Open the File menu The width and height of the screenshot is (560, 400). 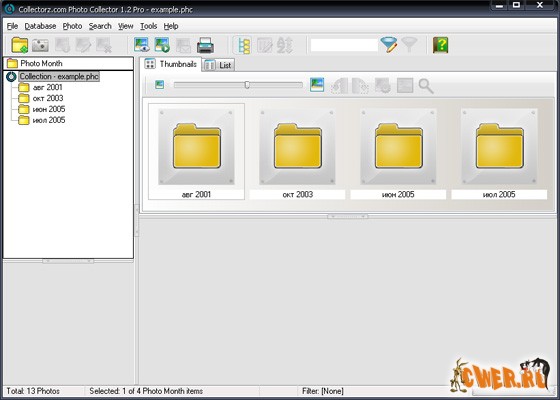pyautogui.click(x=12, y=26)
